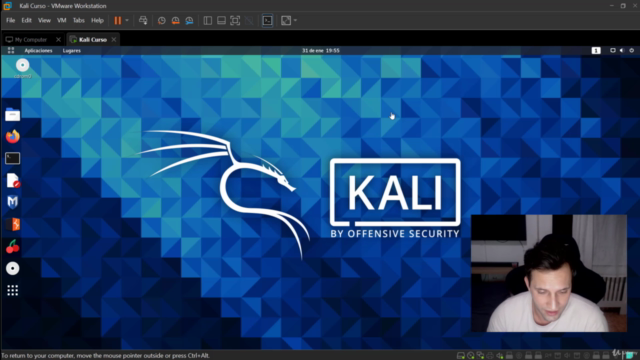The height and width of the screenshot is (360, 640).
Task: Launch Firefox from the dock
Action: [13, 136]
